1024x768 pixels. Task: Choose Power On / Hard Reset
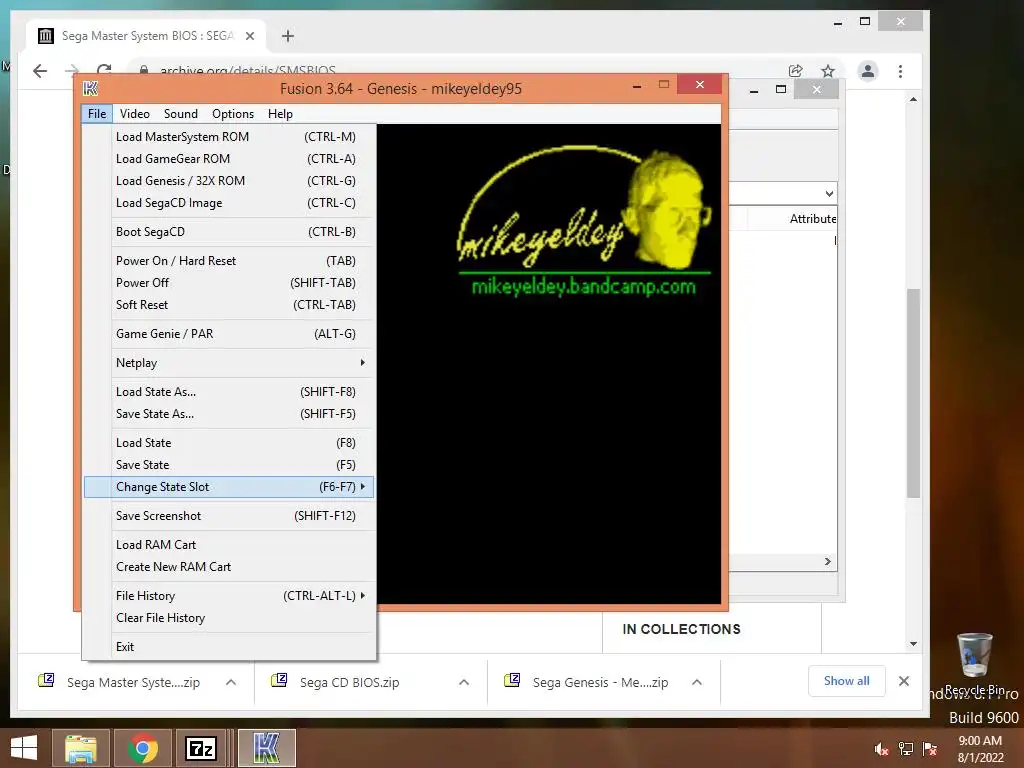(229, 261)
